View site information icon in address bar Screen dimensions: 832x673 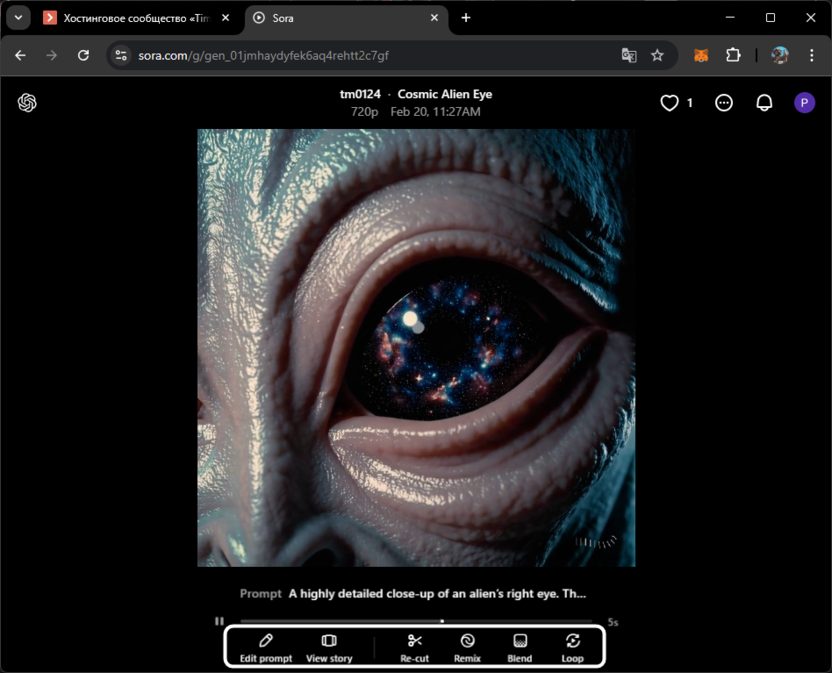121,55
